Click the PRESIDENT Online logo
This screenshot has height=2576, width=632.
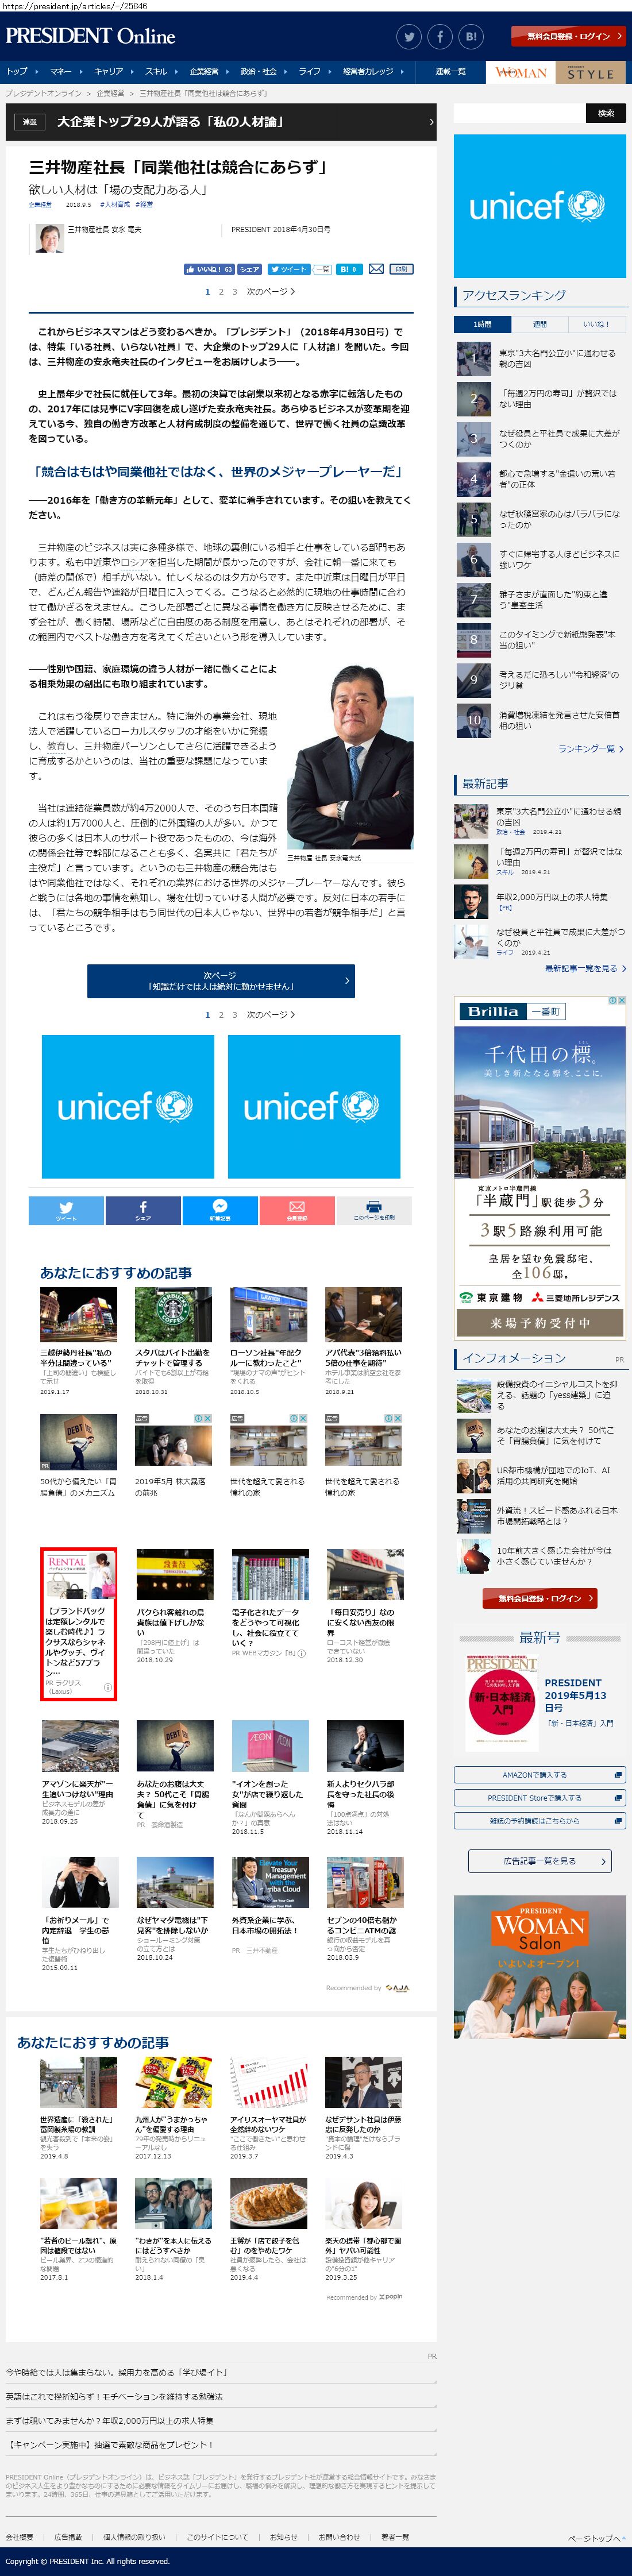90,36
